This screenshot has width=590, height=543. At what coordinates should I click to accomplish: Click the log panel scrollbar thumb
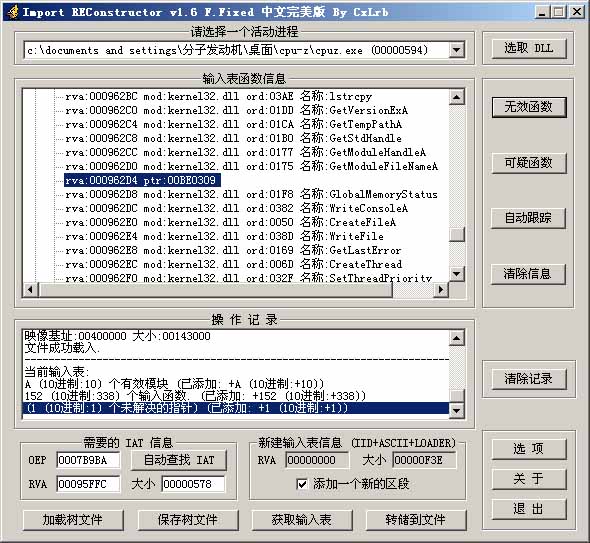[x=457, y=395]
